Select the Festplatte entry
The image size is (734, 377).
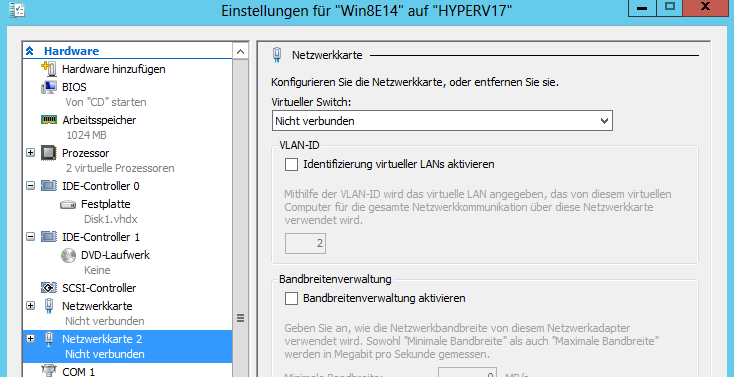105,205
